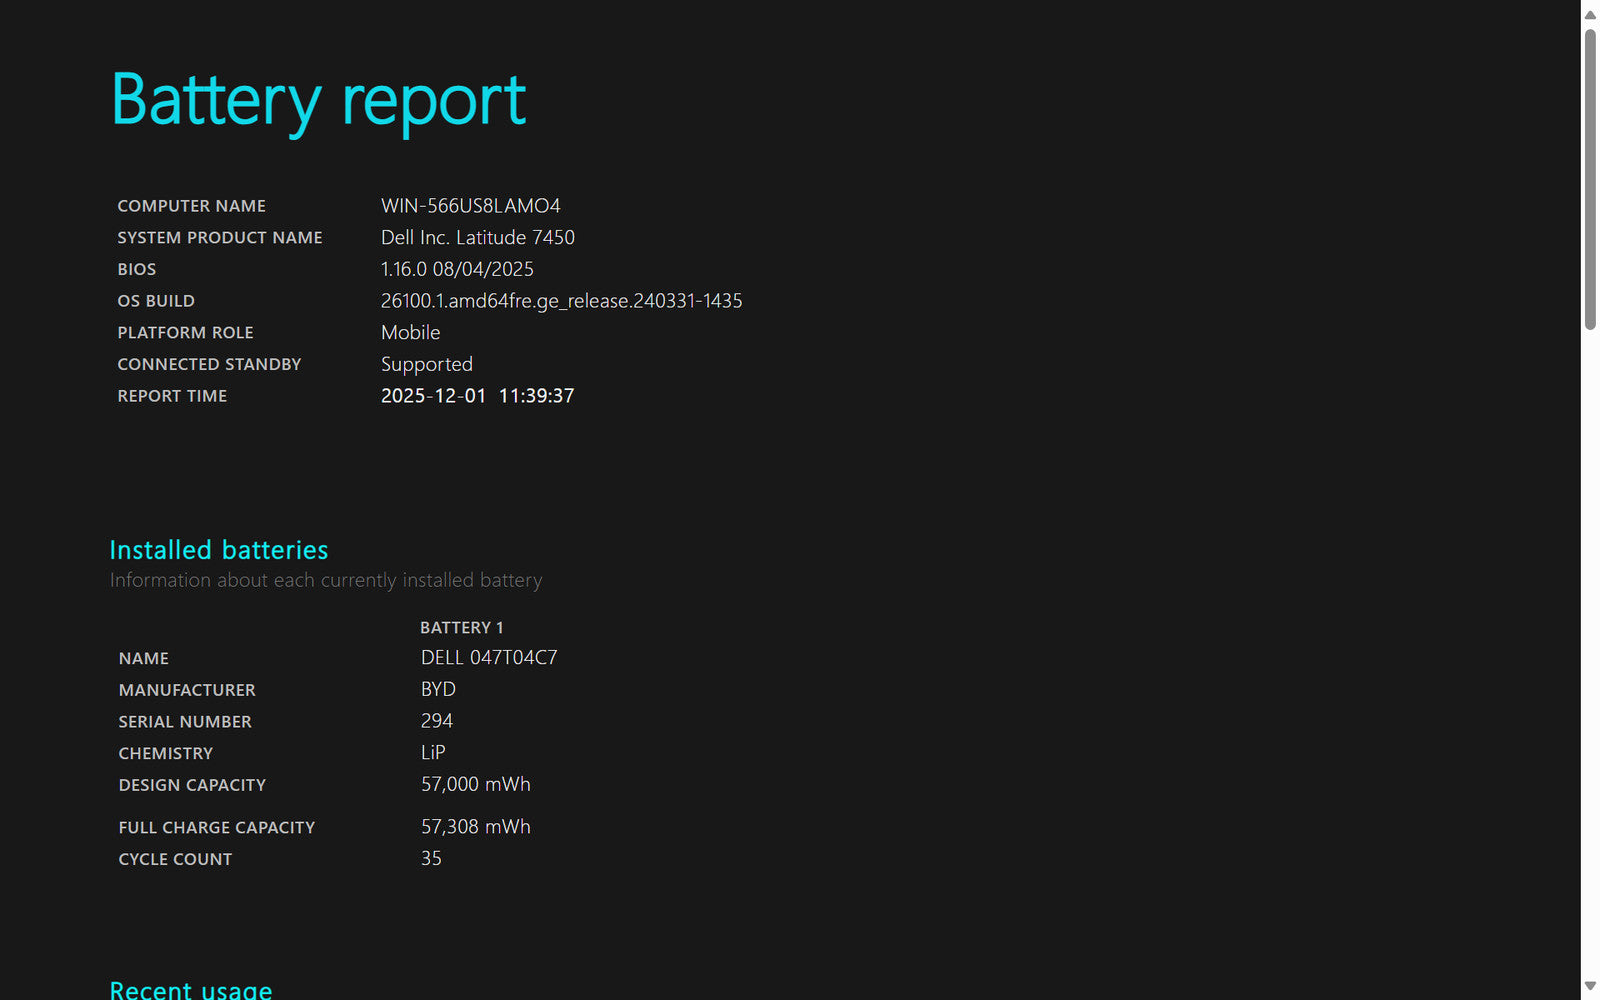Click the "BATTERY 1" column header

[461, 628]
